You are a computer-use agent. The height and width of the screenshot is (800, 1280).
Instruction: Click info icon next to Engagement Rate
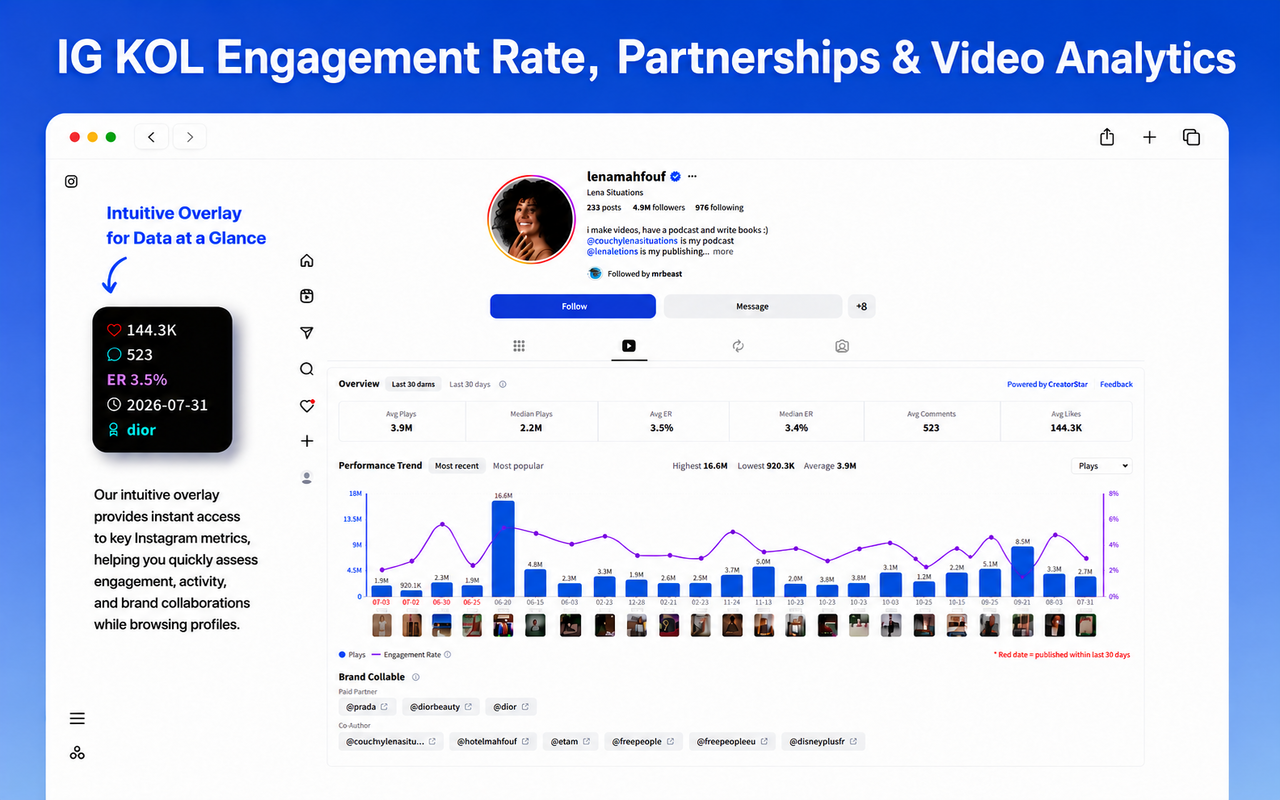(447, 655)
